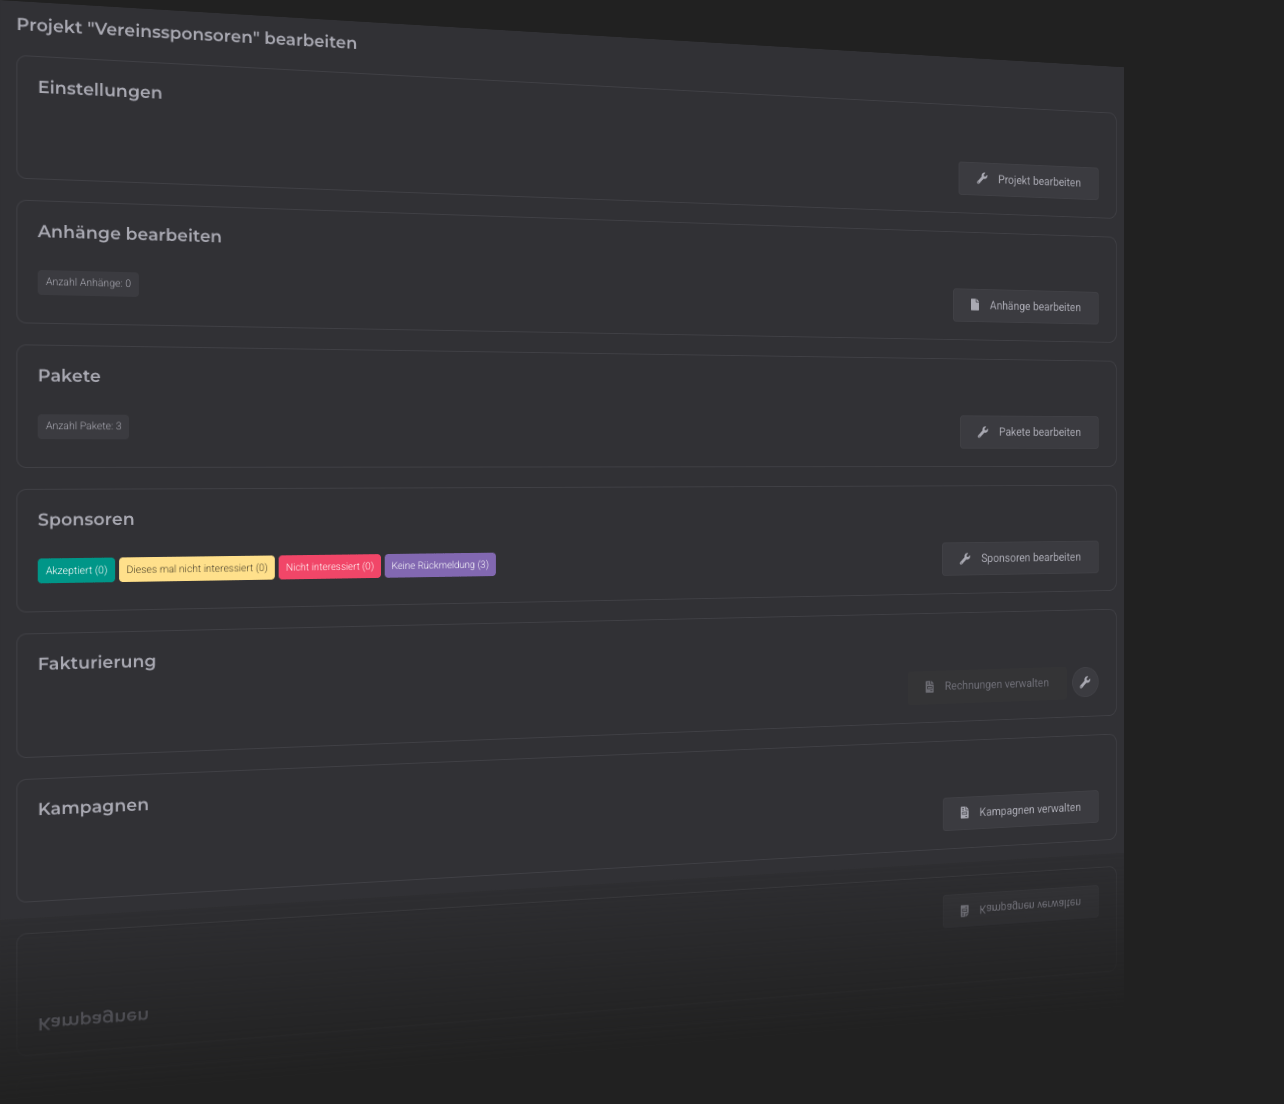1284x1104 pixels.
Task: Click the red Nicht interessiert (0) badge
Action: (329, 567)
